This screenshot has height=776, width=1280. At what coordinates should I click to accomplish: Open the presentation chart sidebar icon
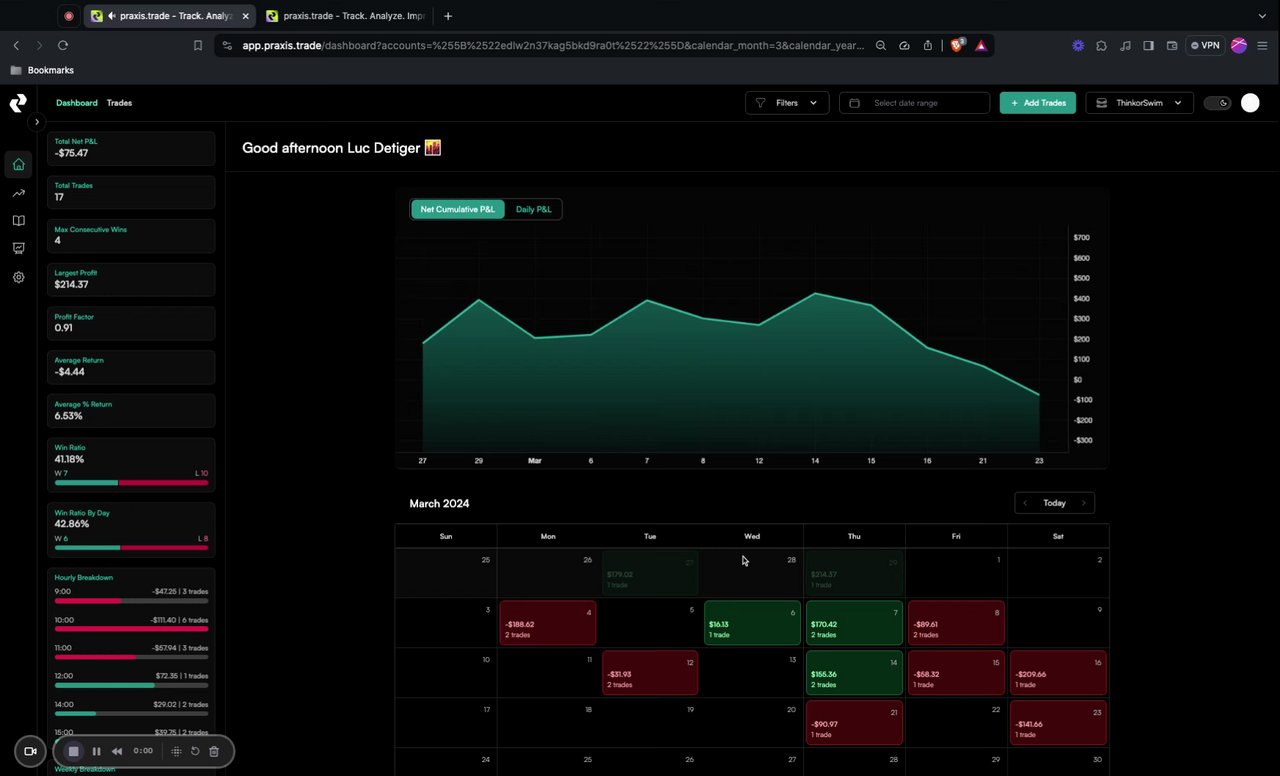18,248
